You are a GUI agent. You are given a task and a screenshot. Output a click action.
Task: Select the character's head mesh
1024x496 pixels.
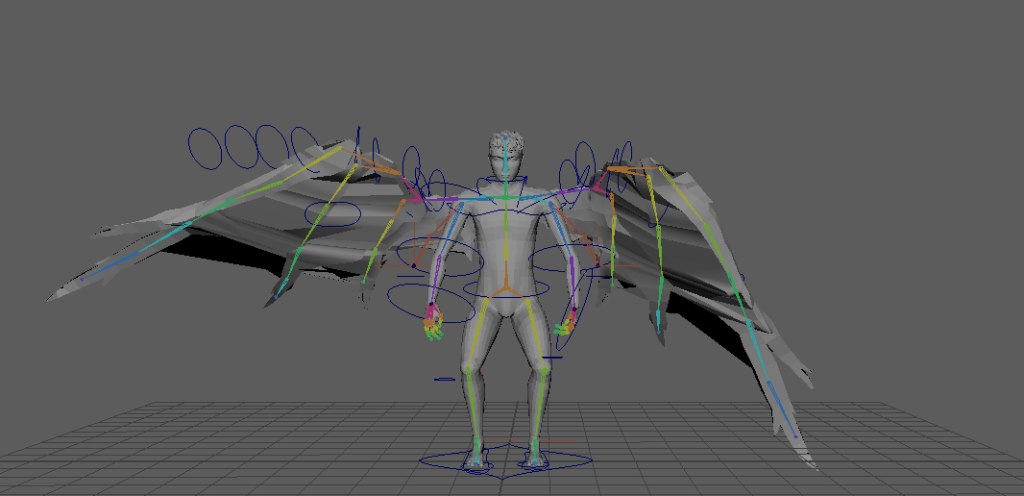click(507, 150)
